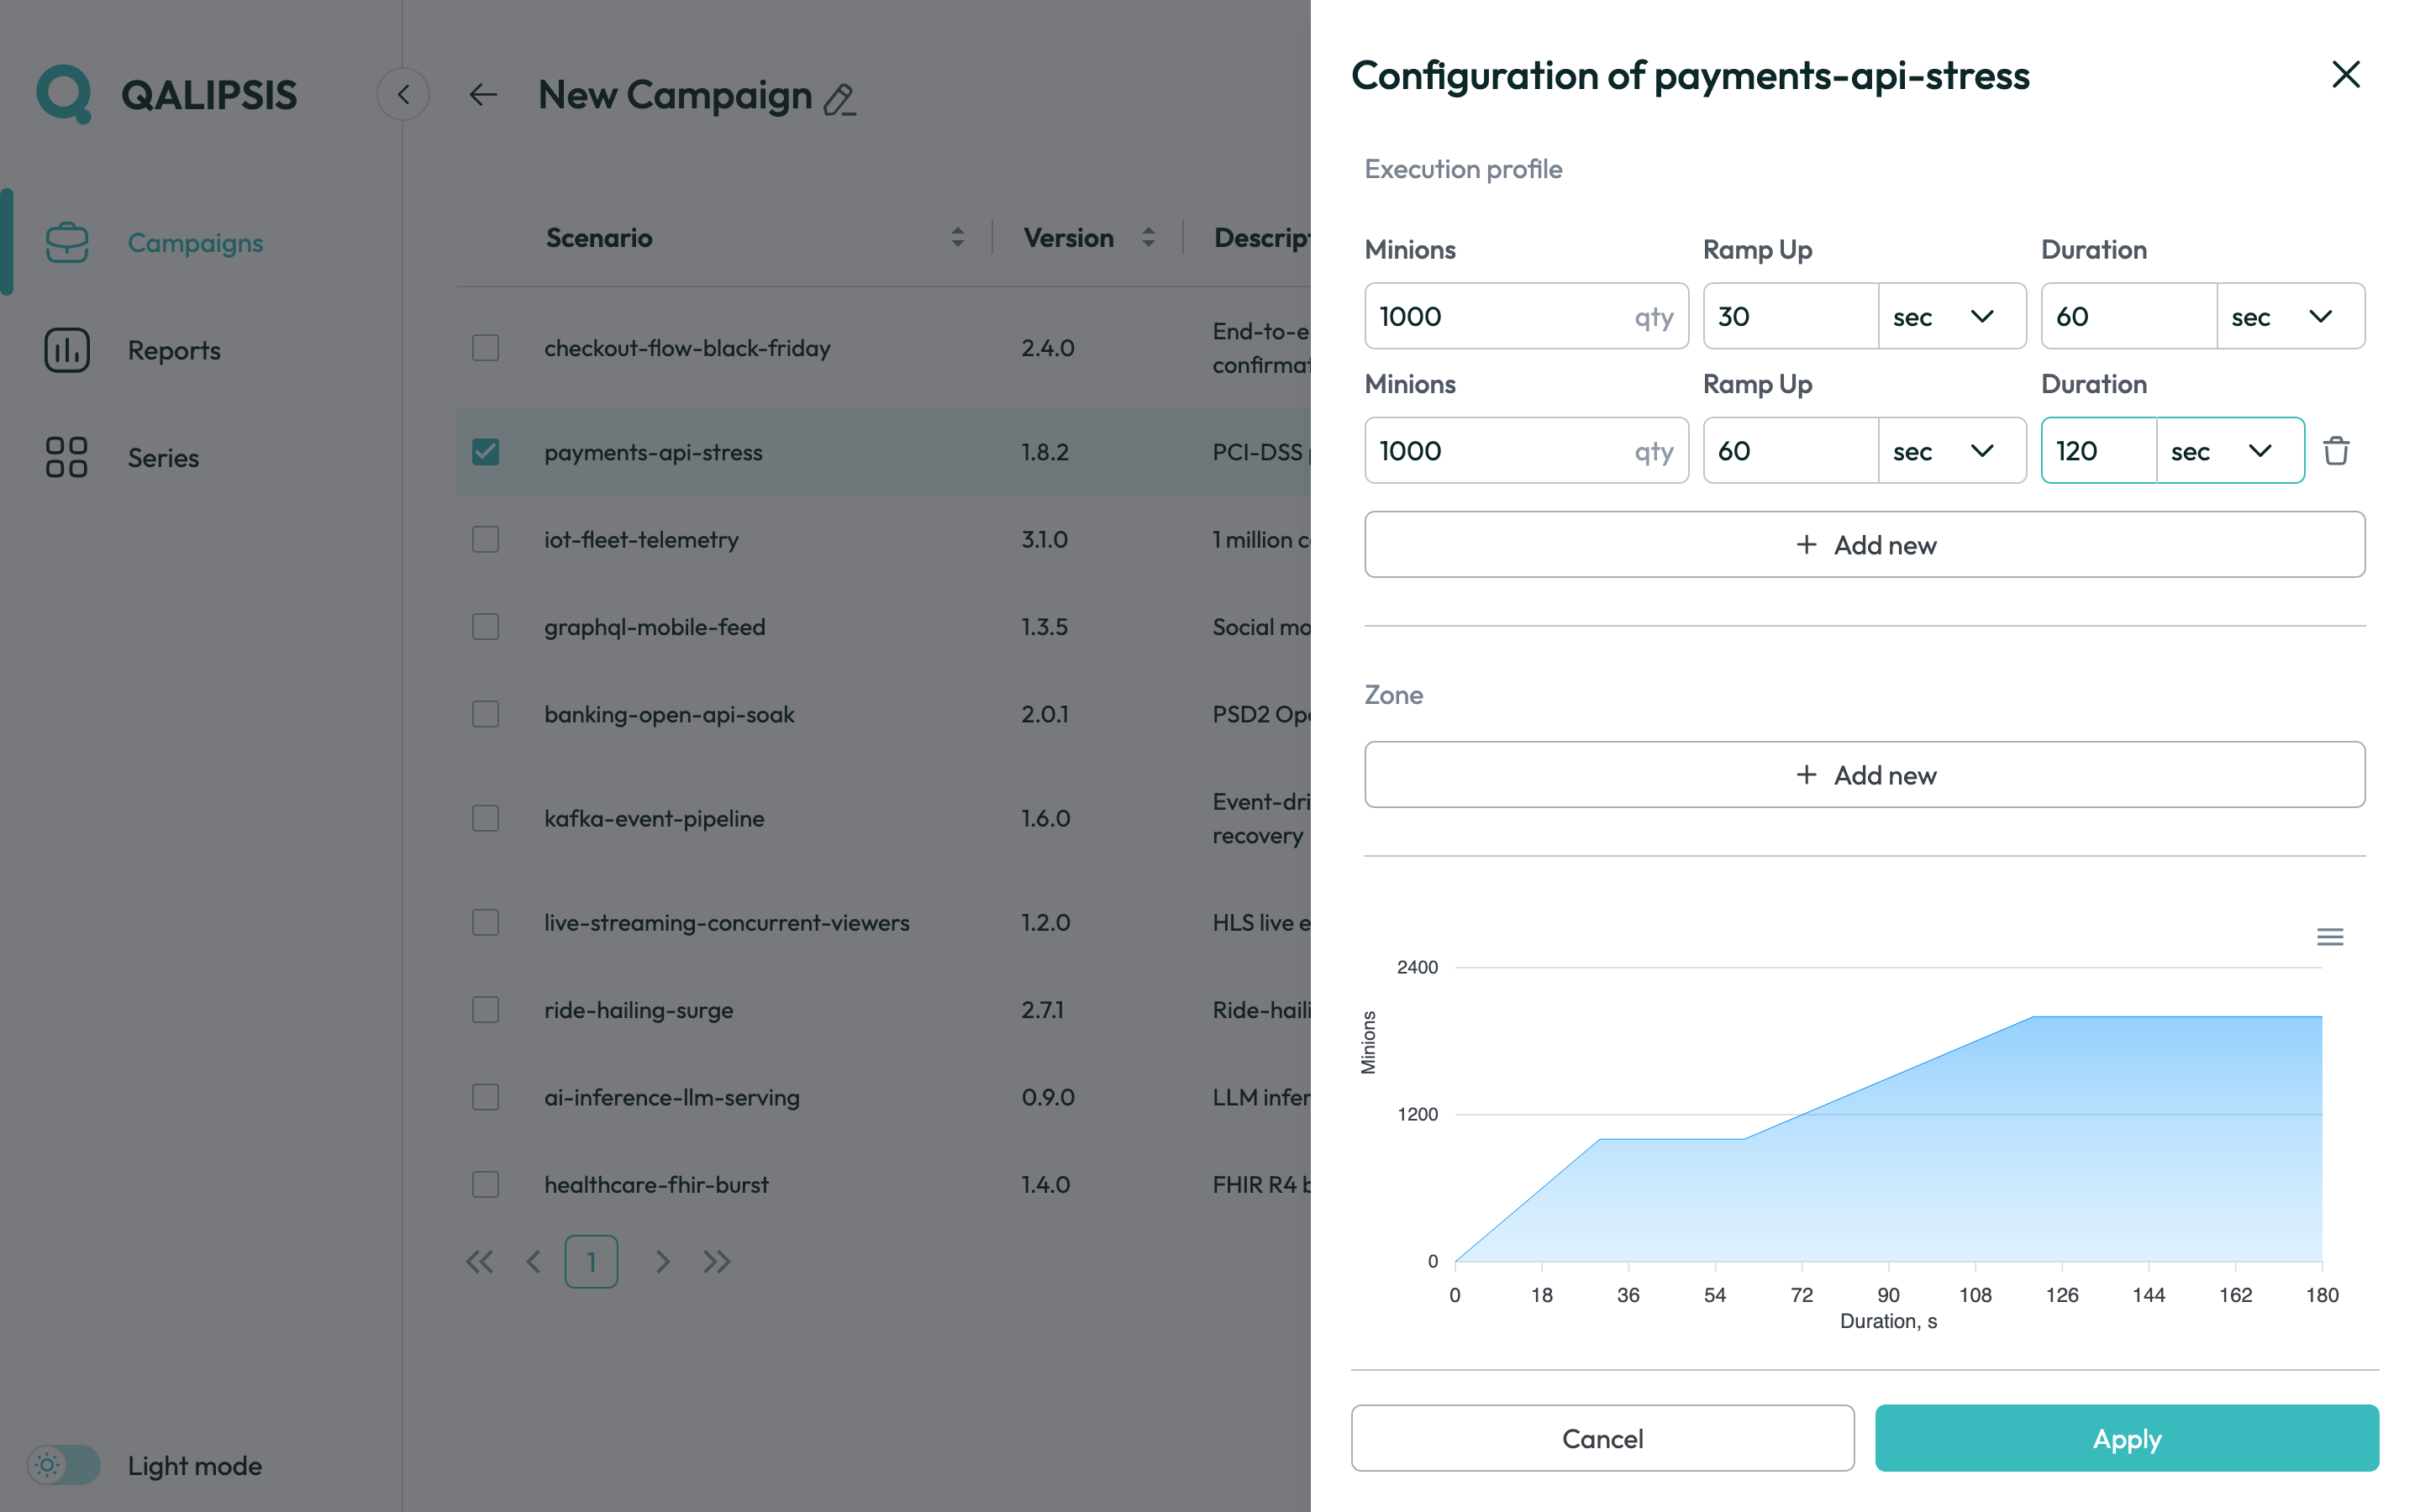
Task: Focus first stage Ramp Up field 30
Action: [1790, 316]
